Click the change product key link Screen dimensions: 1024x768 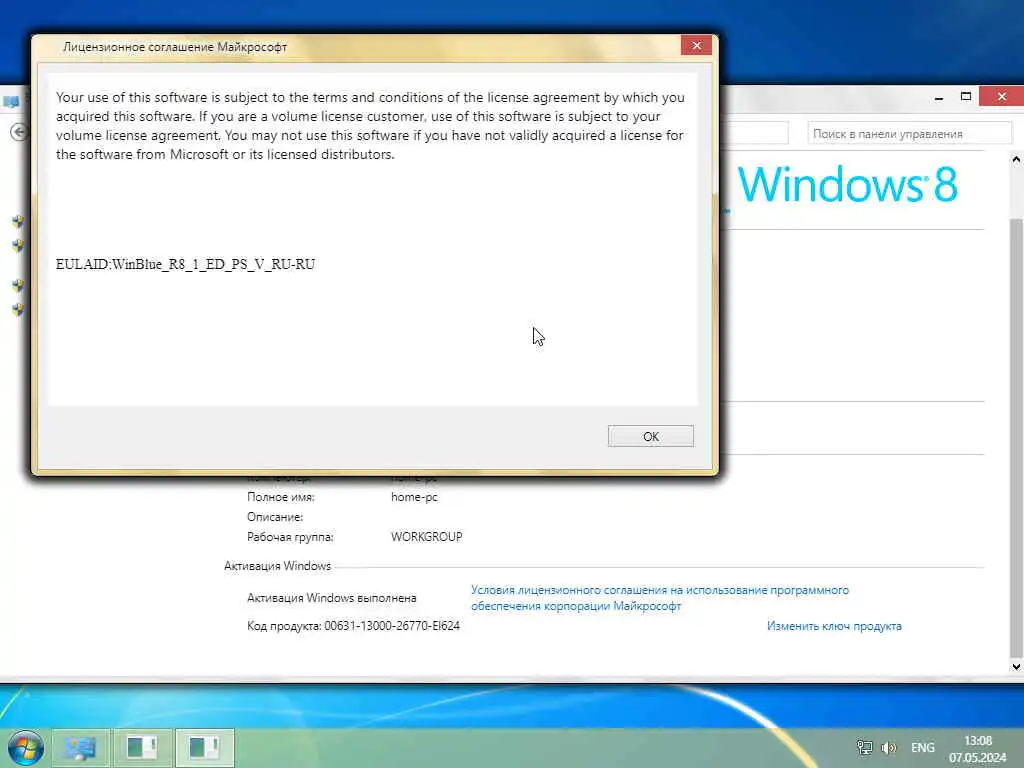(834, 626)
